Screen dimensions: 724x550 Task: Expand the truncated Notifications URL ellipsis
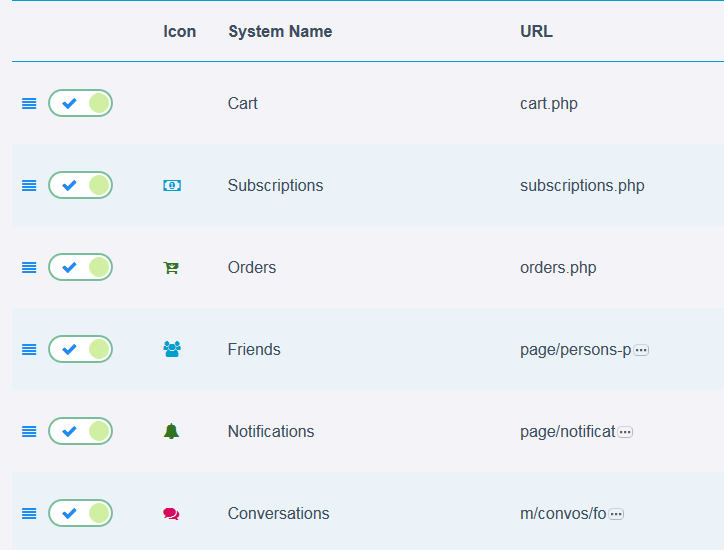(625, 432)
